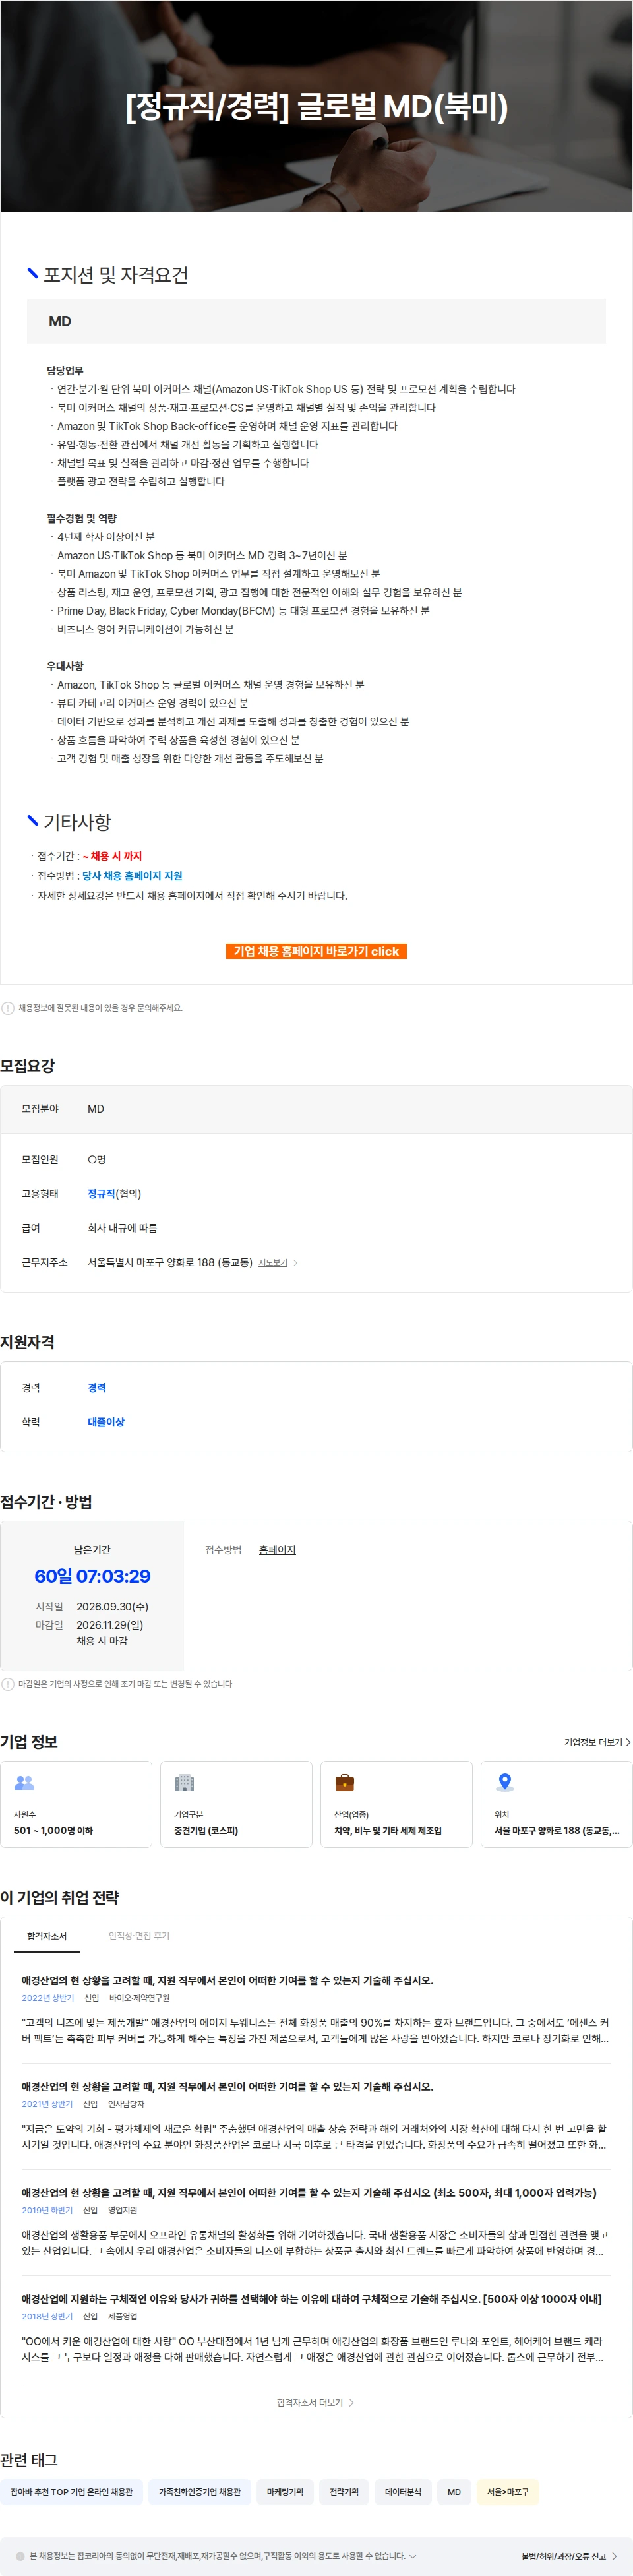Open the '지도보기' map link

pyautogui.click(x=273, y=1263)
